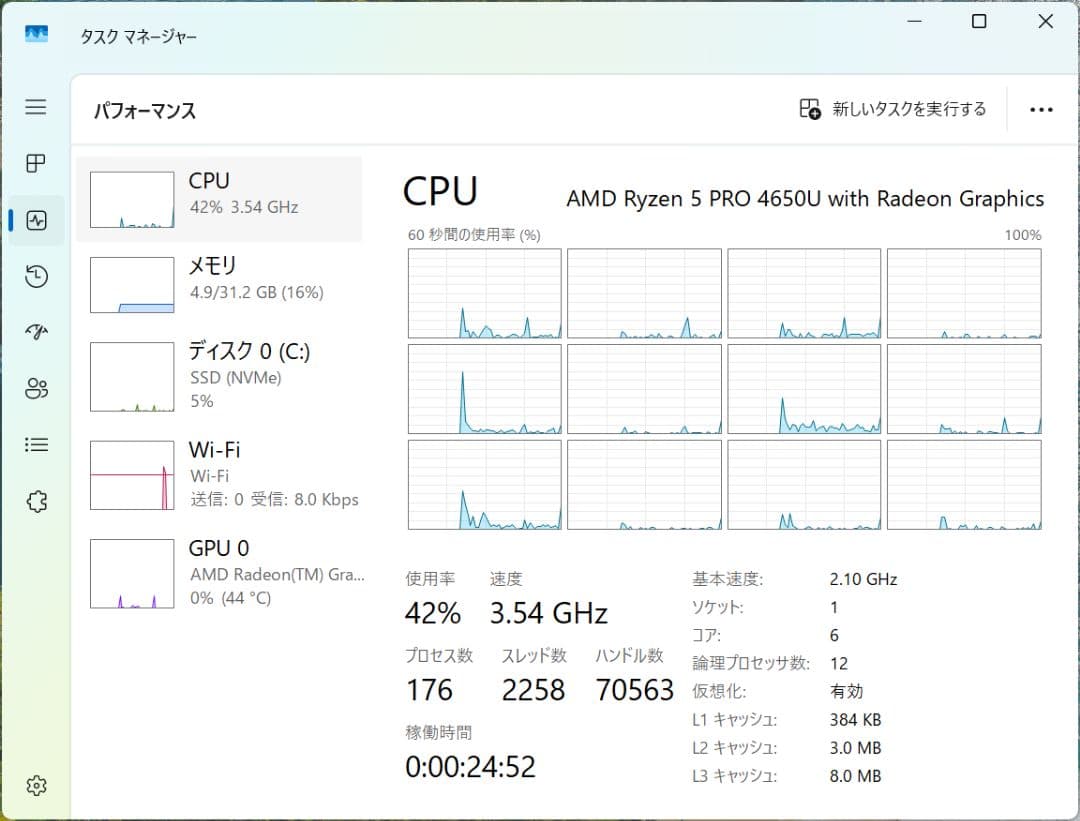Select the Performance monitor icon
The width and height of the screenshot is (1080, 821).
tap(36, 220)
